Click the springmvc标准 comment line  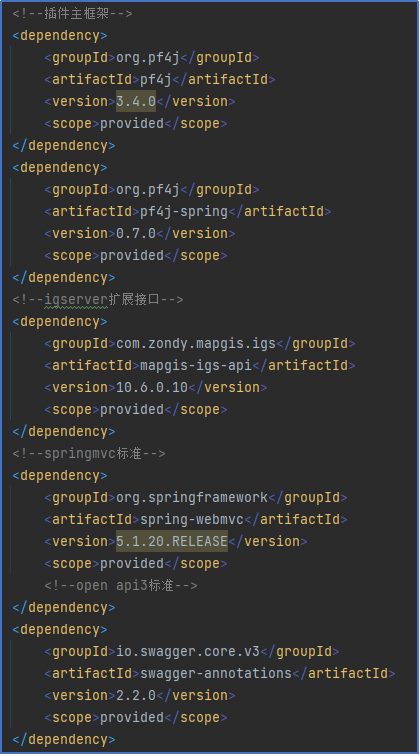tap(89, 454)
